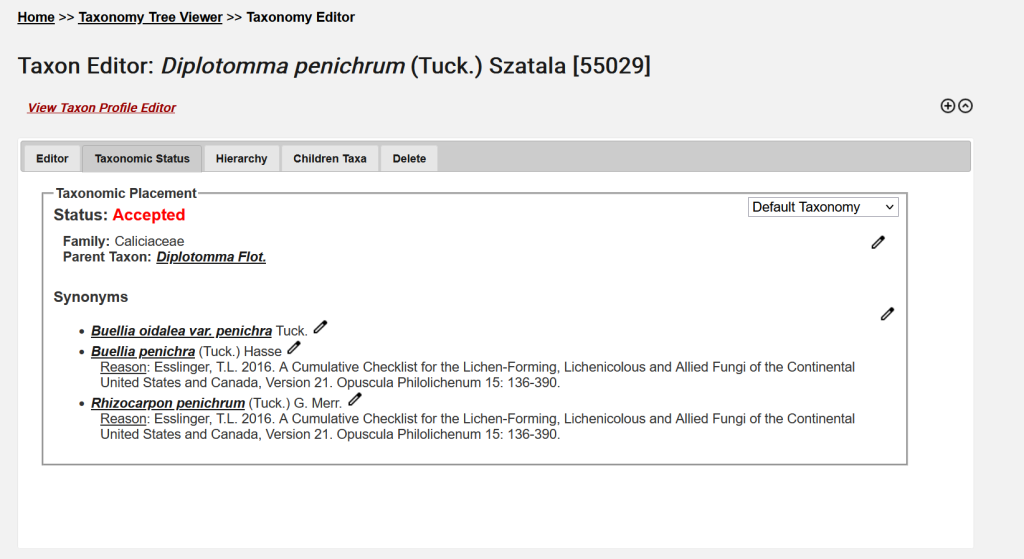Image resolution: width=1024 pixels, height=559 pixels.
Task: Edit the Buellia oidalea var. penichra synonym
Action: 320,327
